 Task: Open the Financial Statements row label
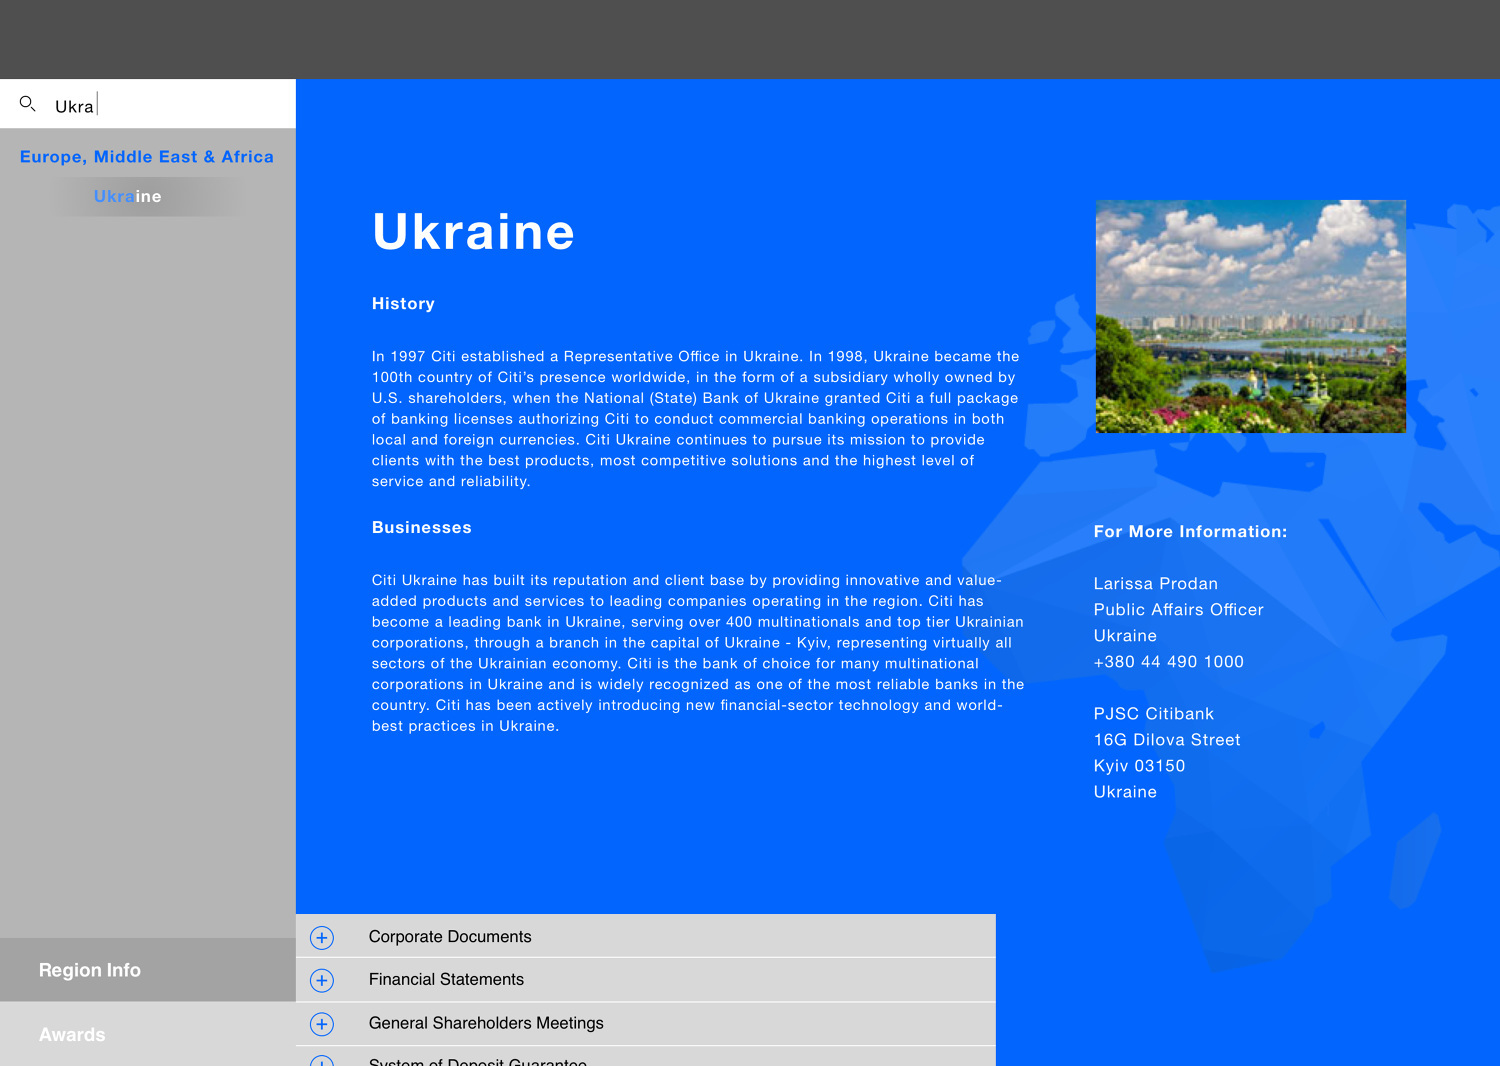click(446, 980)
